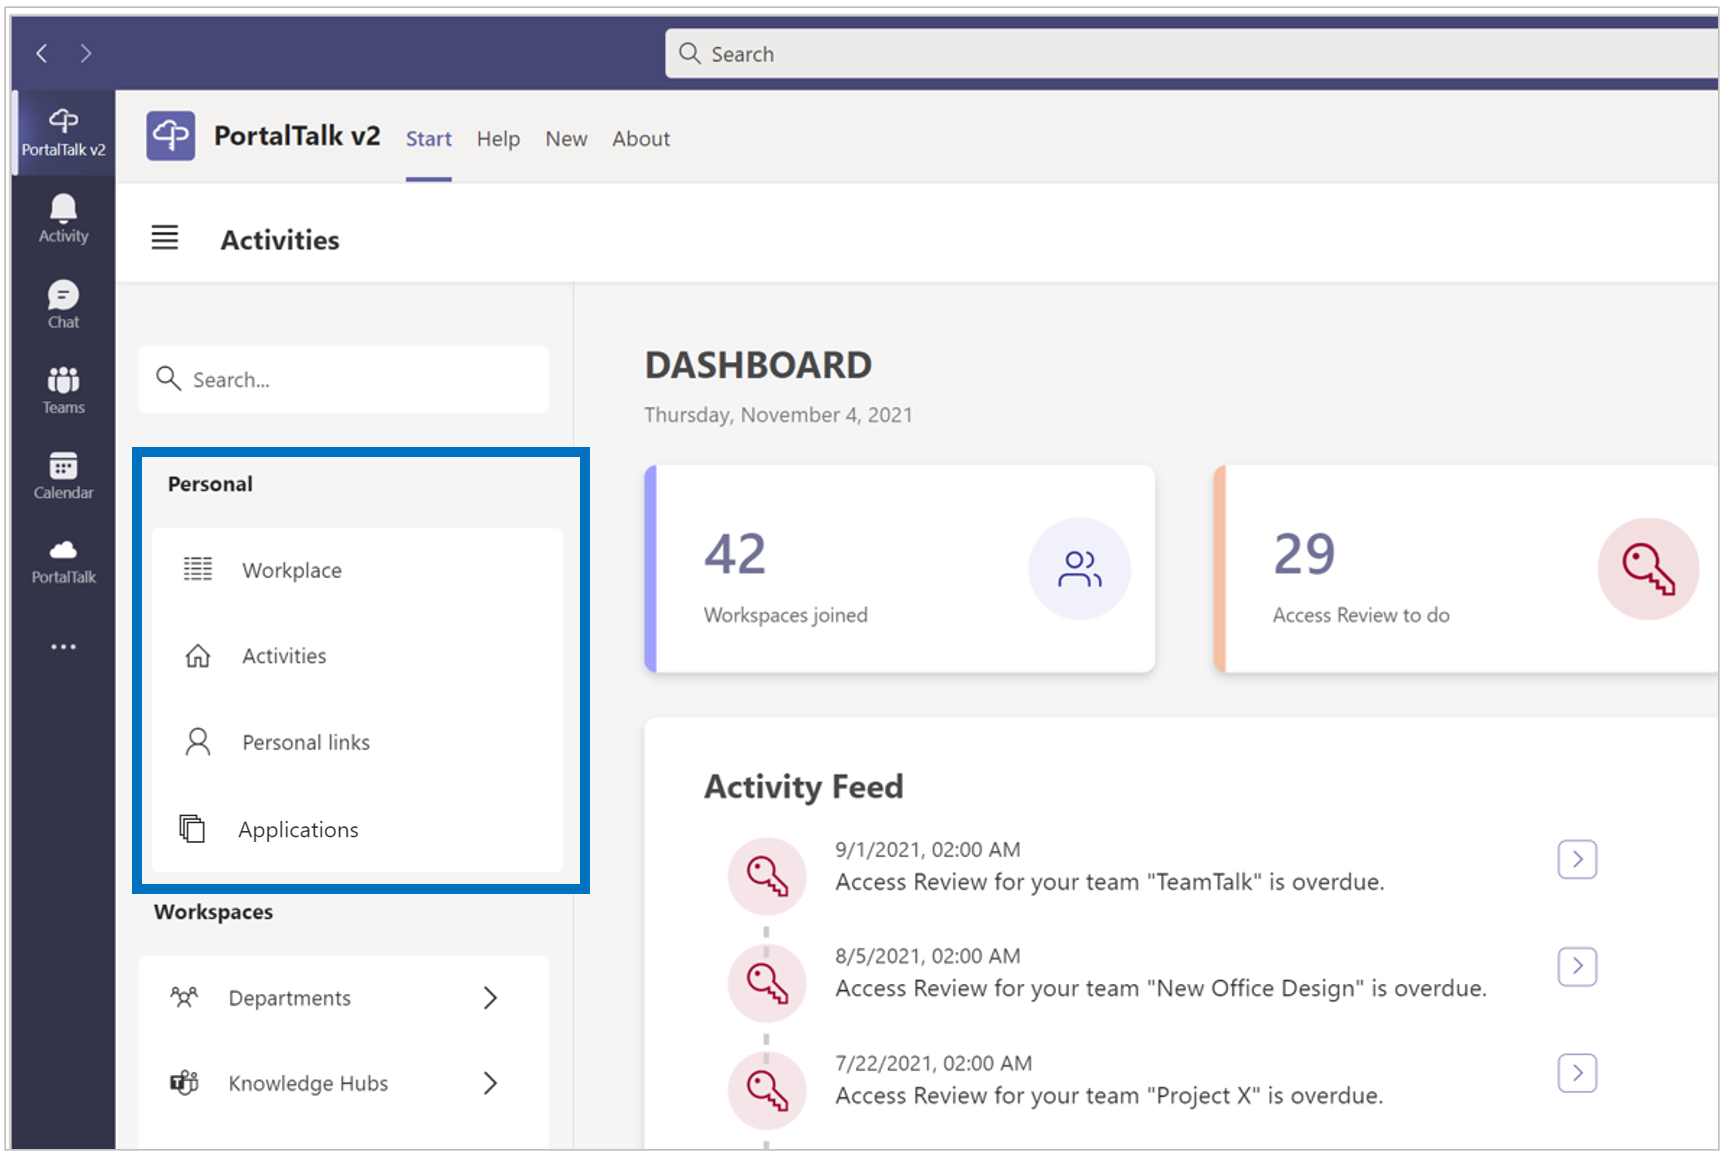
Task: Click Project X overdue review text
Action: [1109, 1095]
